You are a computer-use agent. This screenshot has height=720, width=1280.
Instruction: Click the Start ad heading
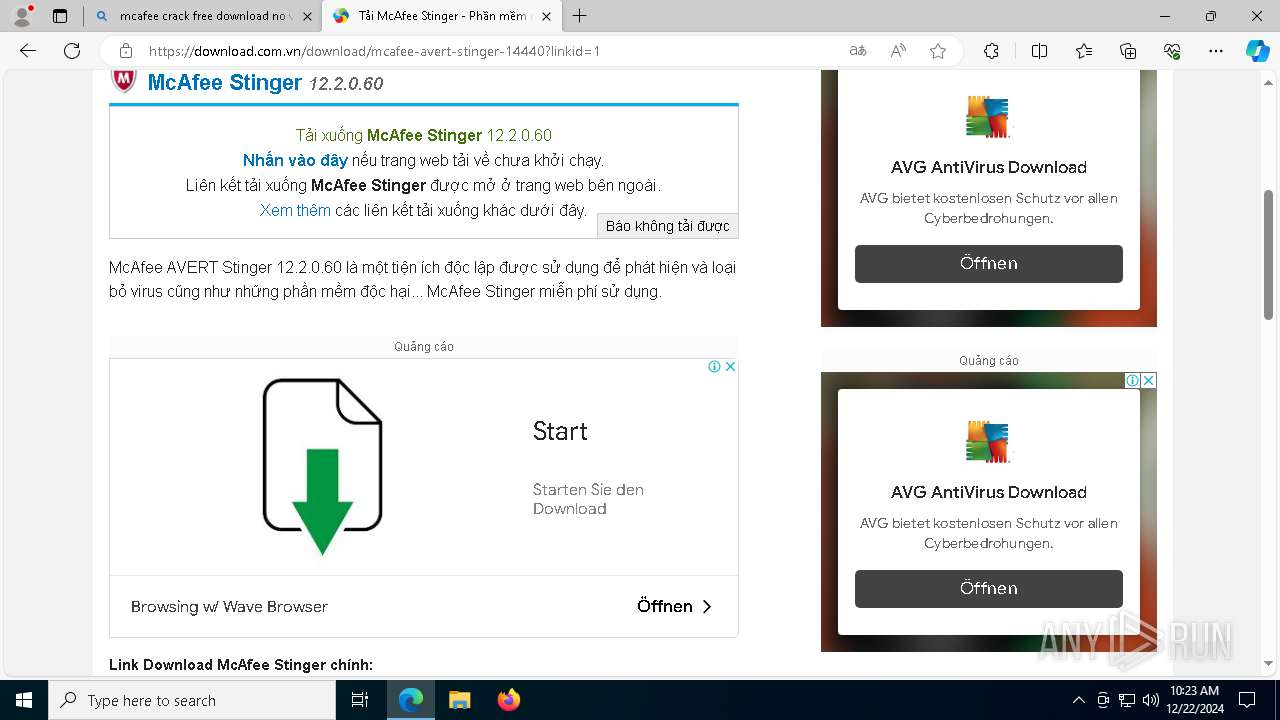(x=560, y=431)
